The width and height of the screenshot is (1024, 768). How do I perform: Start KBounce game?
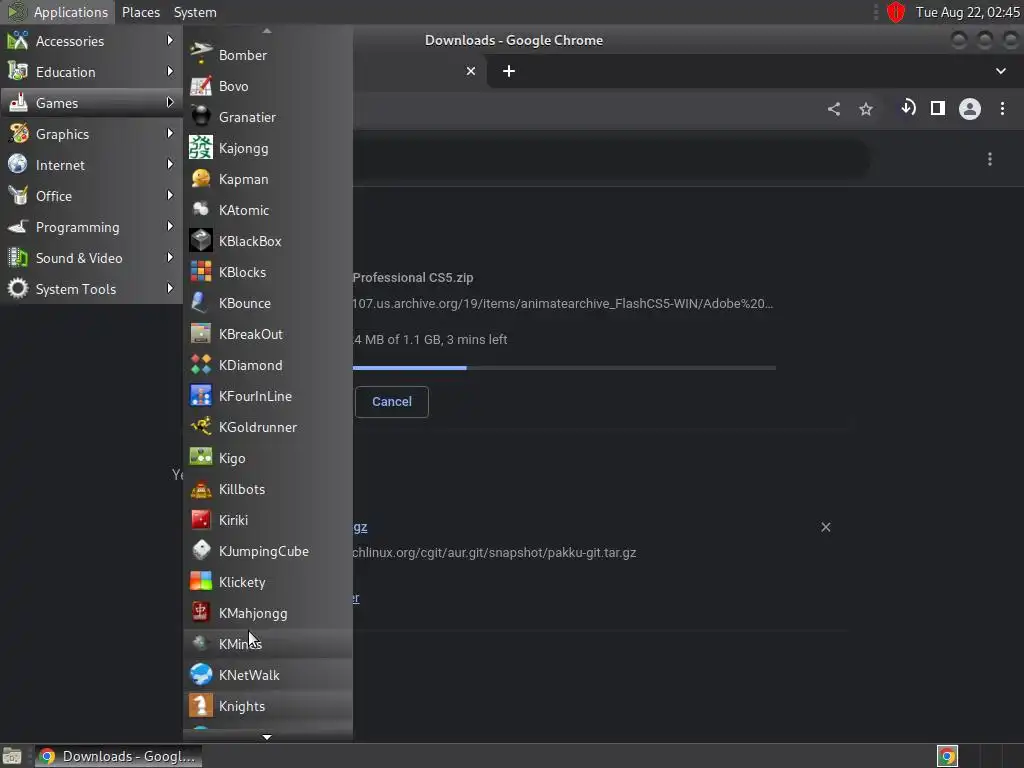click(x=268, y=303)
